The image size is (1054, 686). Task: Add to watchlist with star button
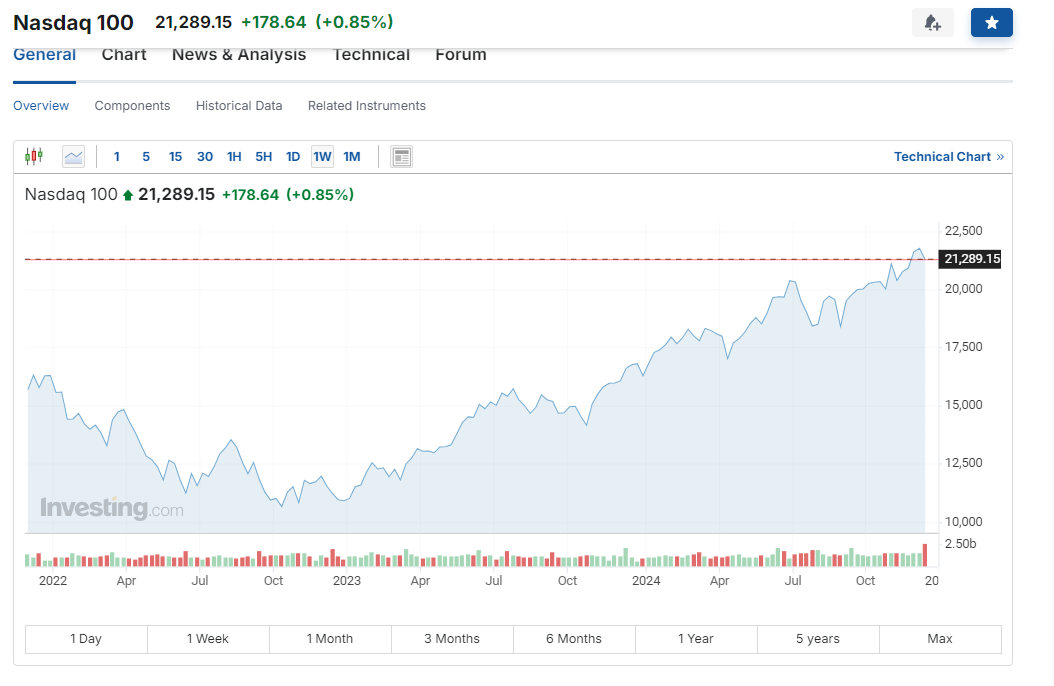(991, 23)
